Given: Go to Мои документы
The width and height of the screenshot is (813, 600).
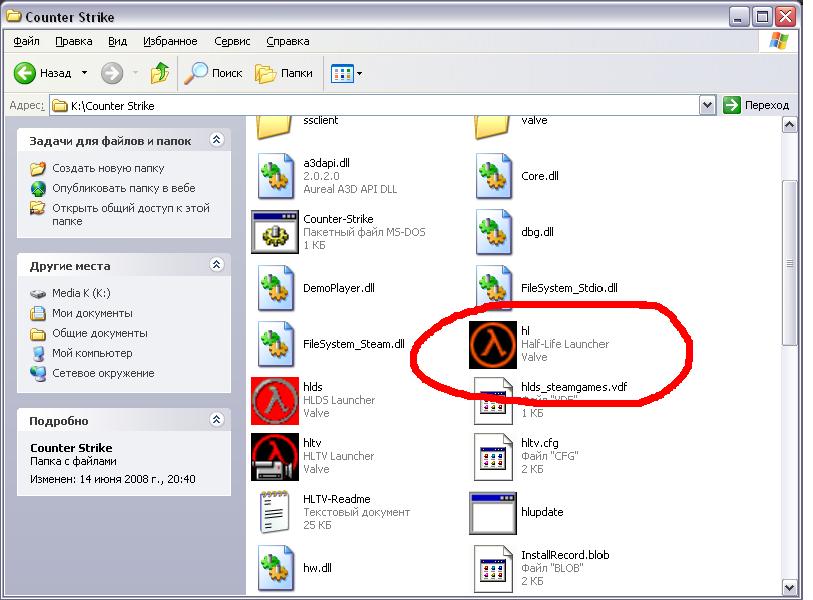Looking at the screenshot, I should (92, 313).
